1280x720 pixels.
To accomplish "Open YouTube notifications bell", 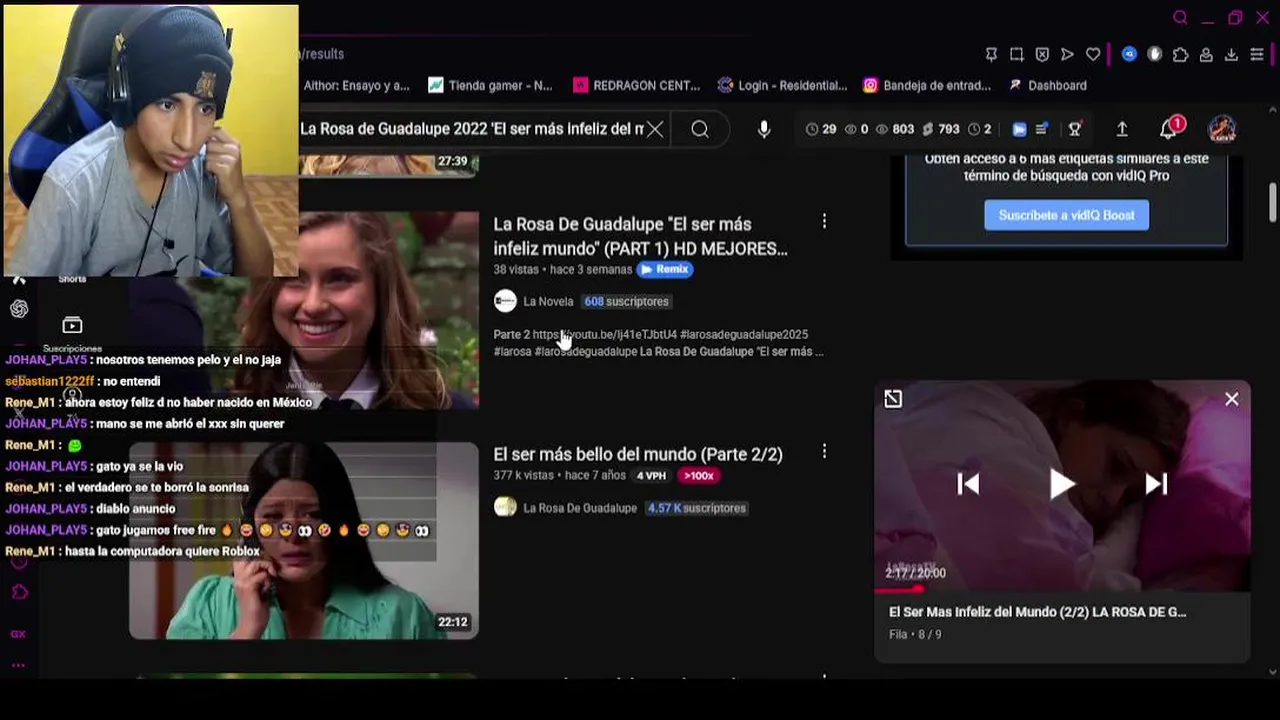I will [1168, 129].
